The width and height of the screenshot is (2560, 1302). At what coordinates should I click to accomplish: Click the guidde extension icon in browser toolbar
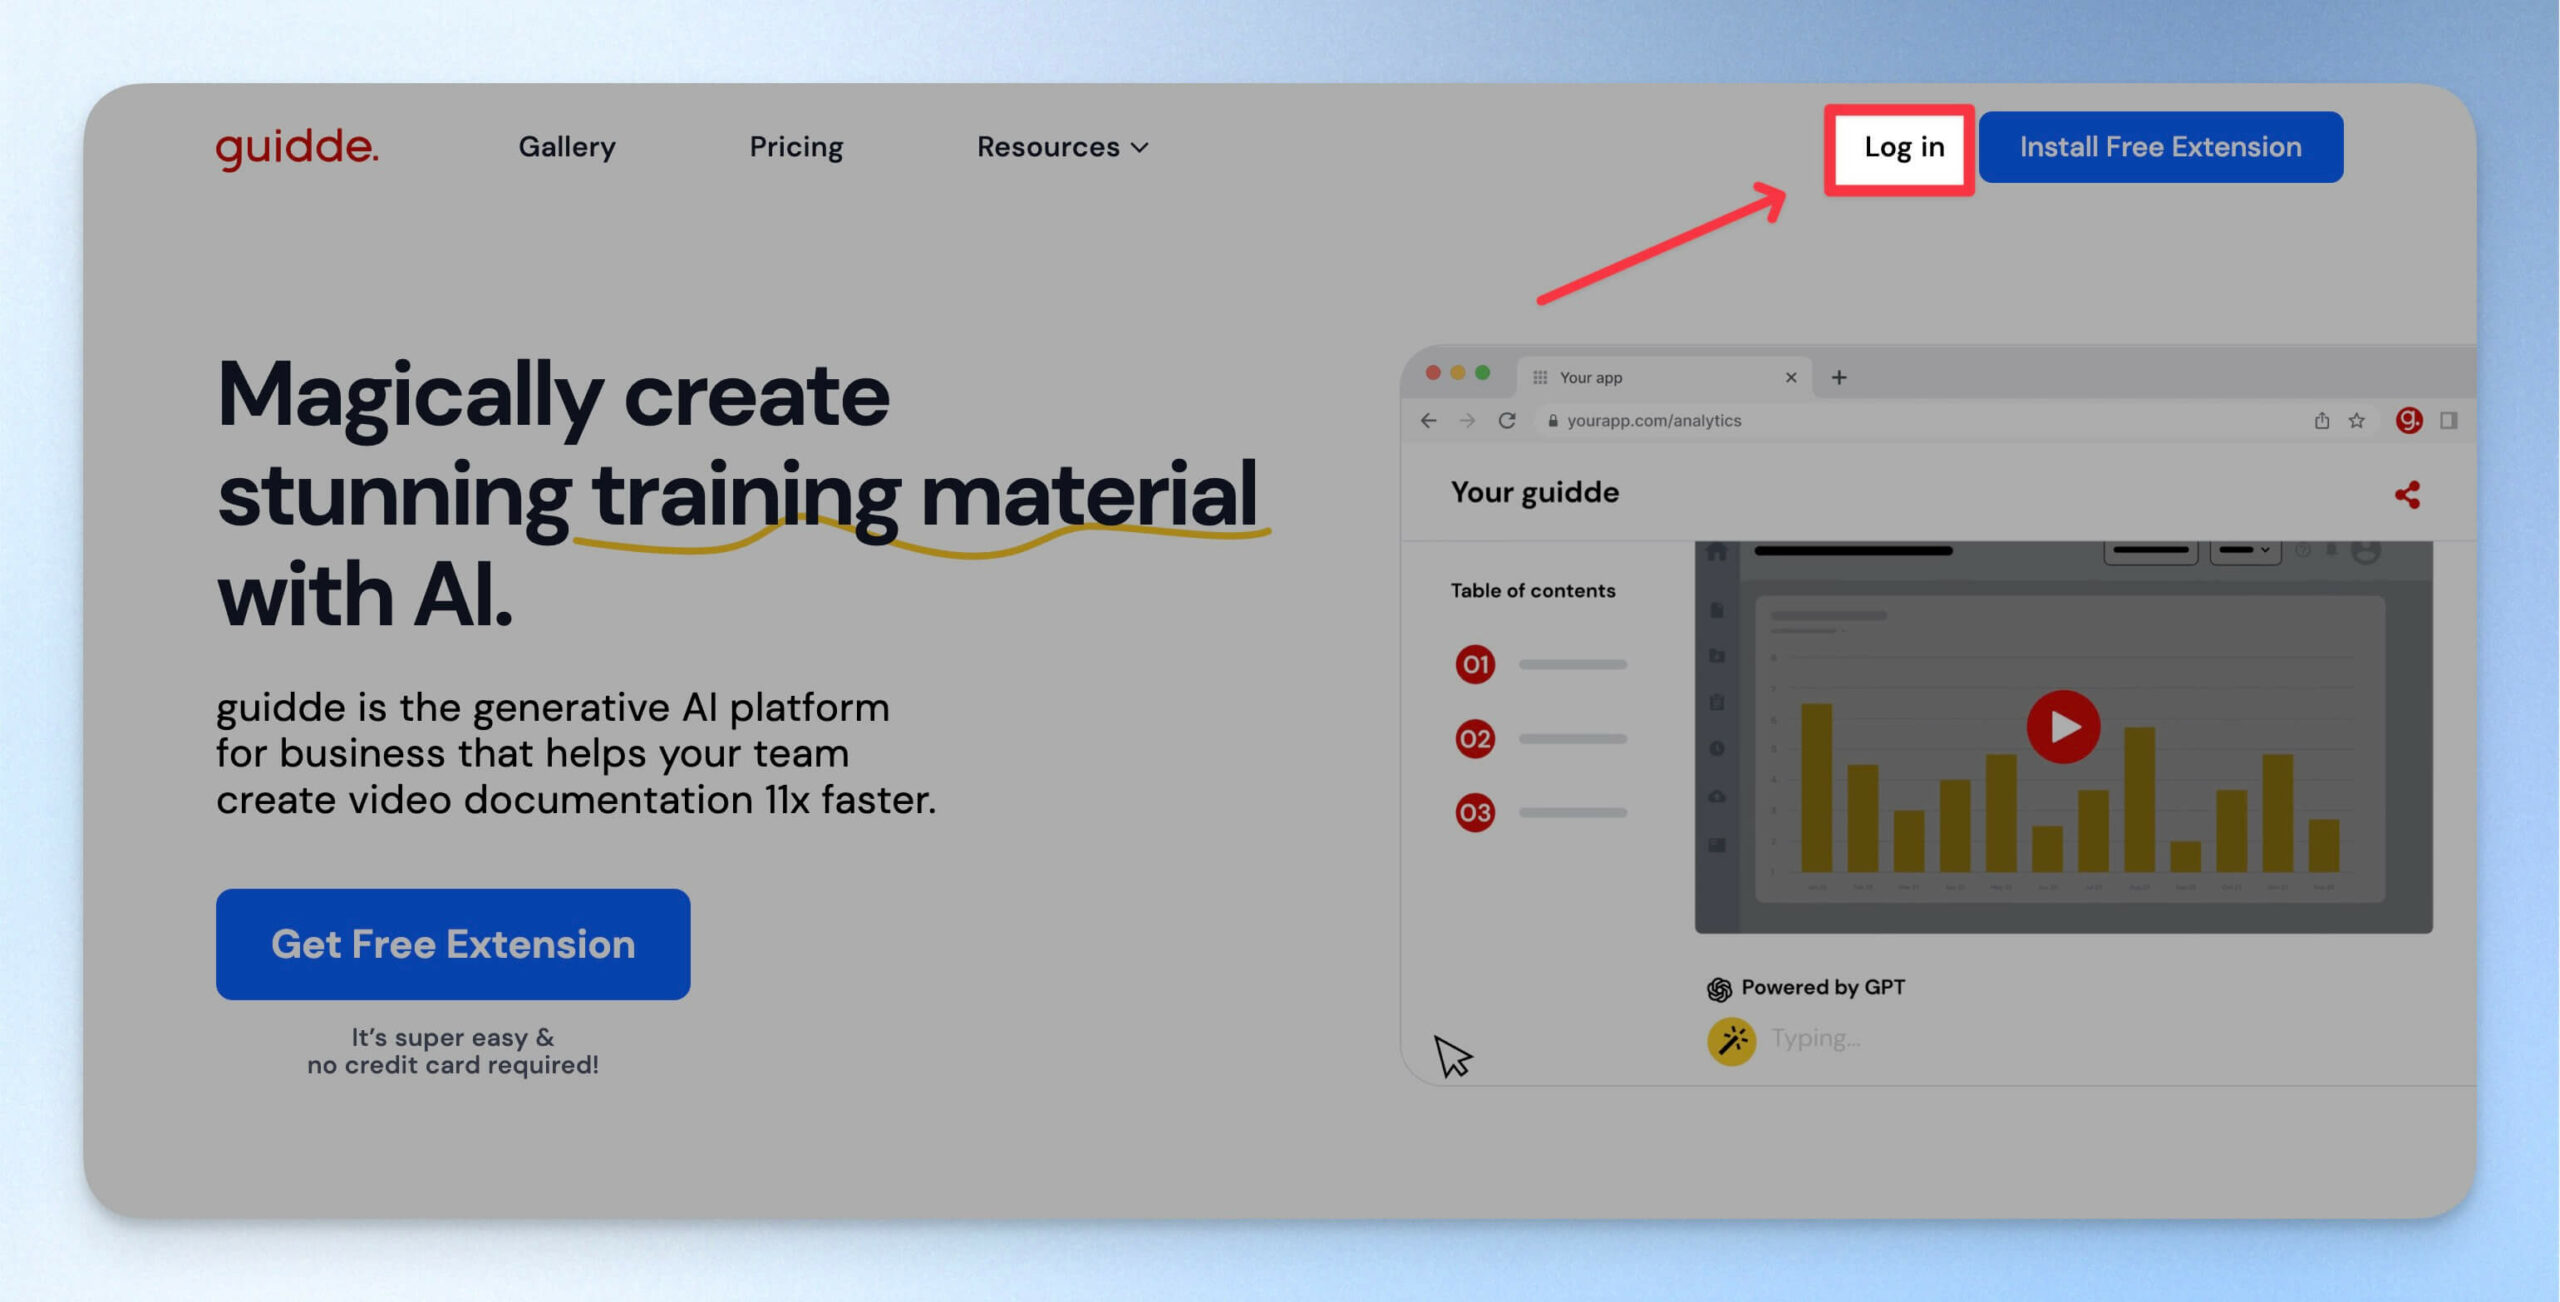click(x=2408, y=420)
